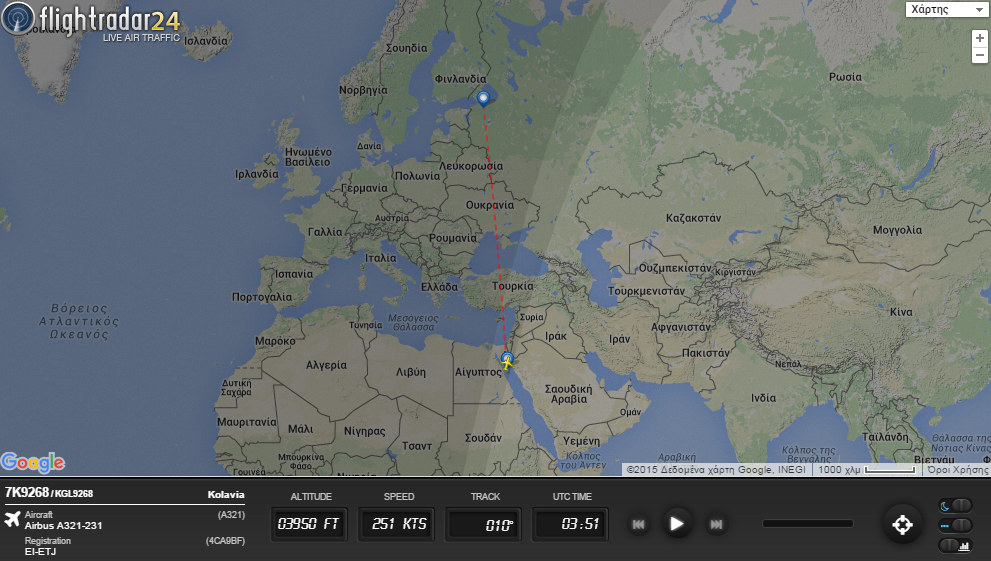991x561 pixels.
Task: Toggle dashed flight path line switch
Action: click(x=955, y=525)
